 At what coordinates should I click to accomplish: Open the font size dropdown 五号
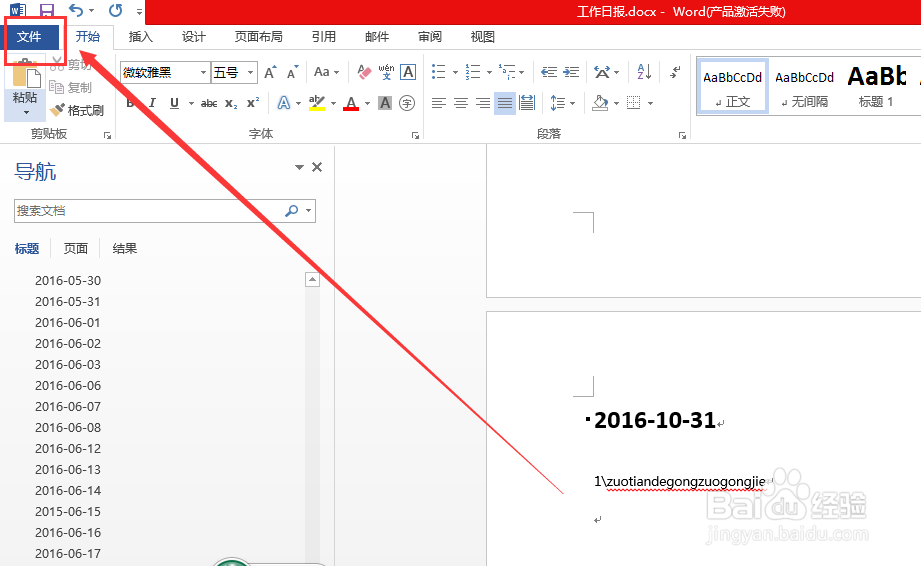click(x=250, y=72)
